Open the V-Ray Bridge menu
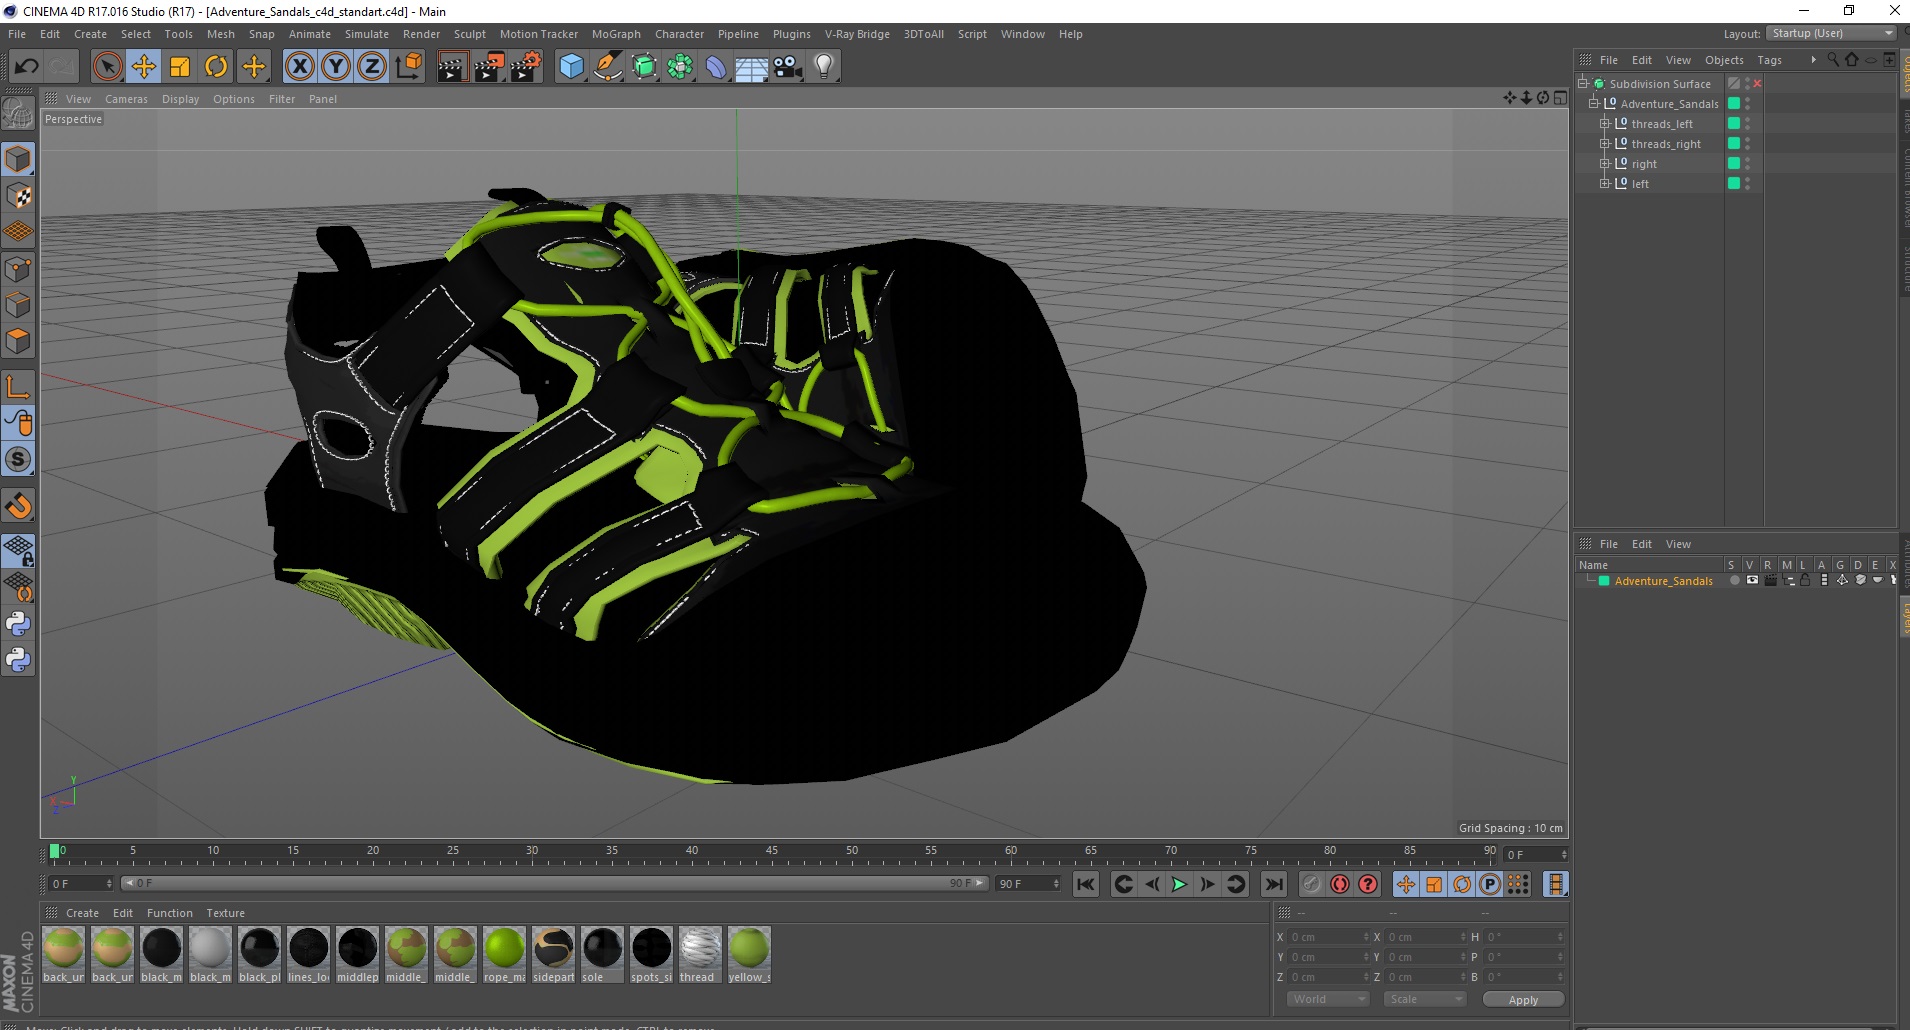Image resolution: width=1910 pixels, height=1030 pixels. 857,34
